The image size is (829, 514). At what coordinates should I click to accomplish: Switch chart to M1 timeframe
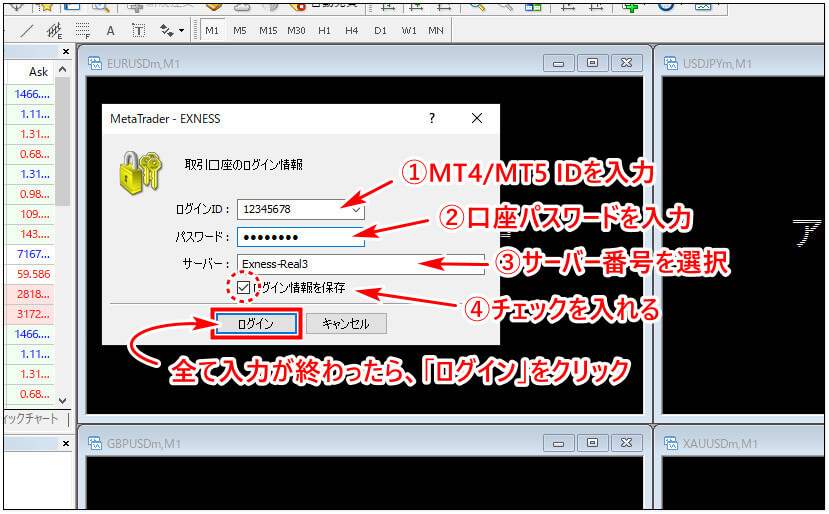pos(212,31)
